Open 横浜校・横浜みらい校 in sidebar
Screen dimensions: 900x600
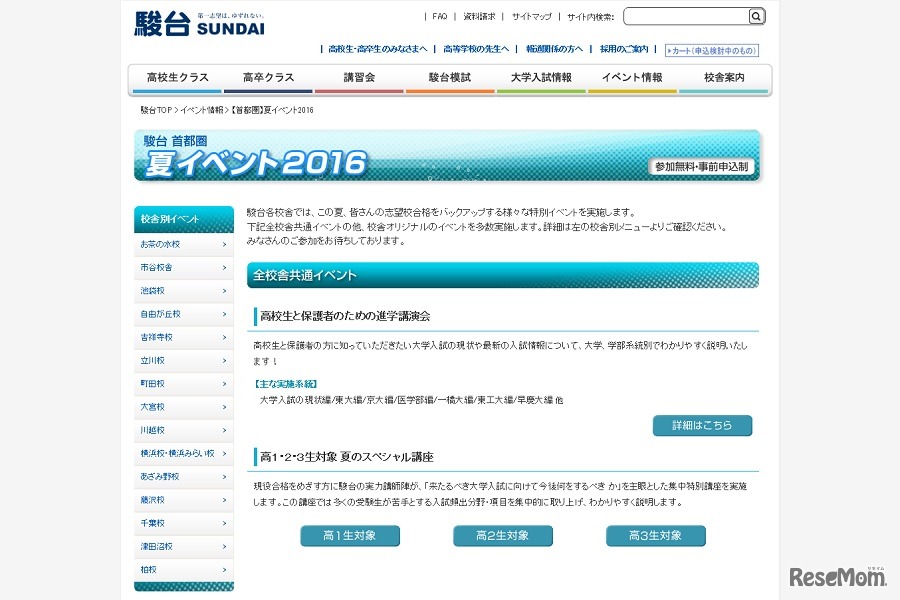pos(184,454)
